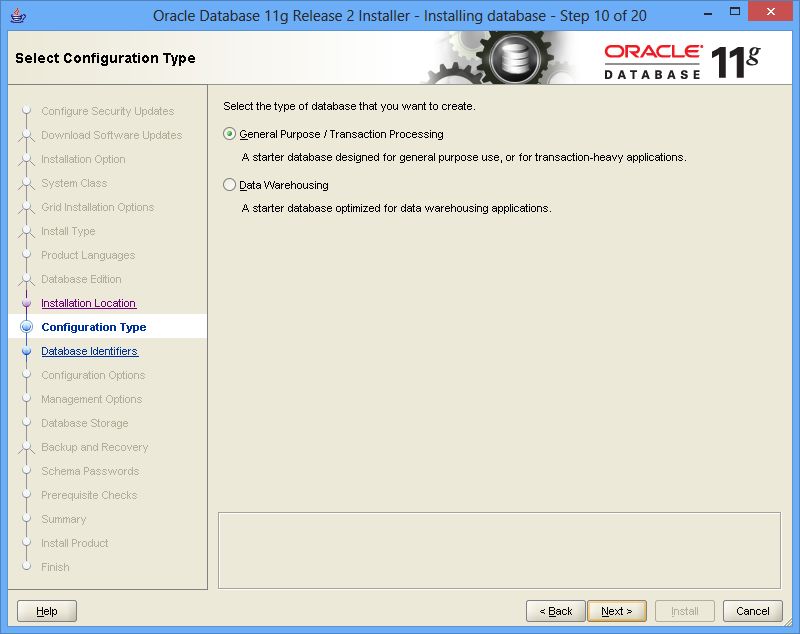Viewport: 800px width, 634px height.
Task: Click the Oracle Database 11g logo
Action: 683,62
